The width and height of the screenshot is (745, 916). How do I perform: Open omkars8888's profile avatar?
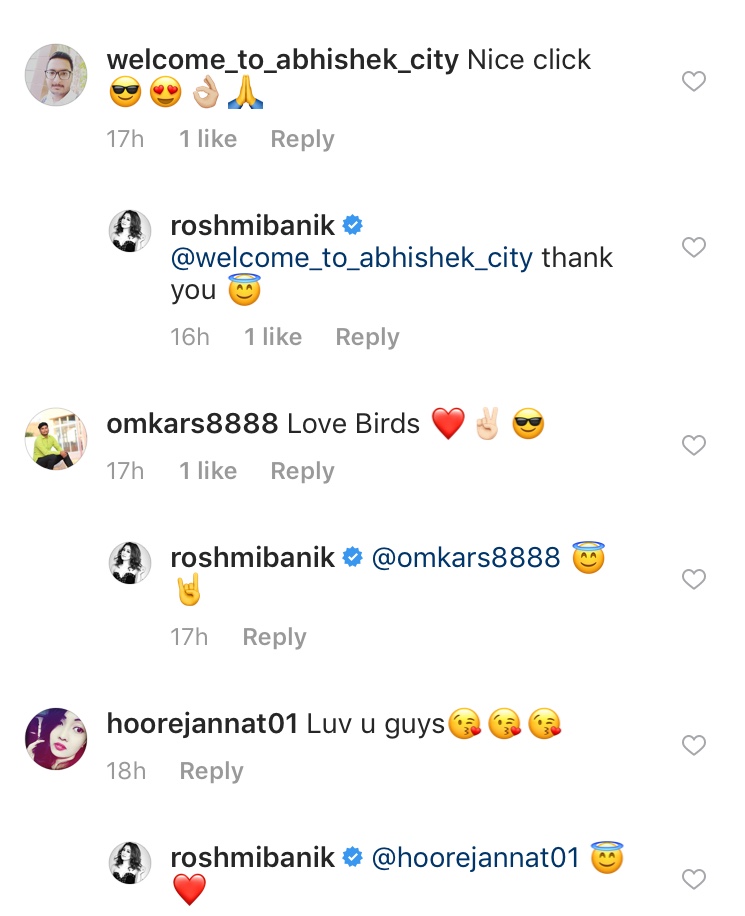56,439
